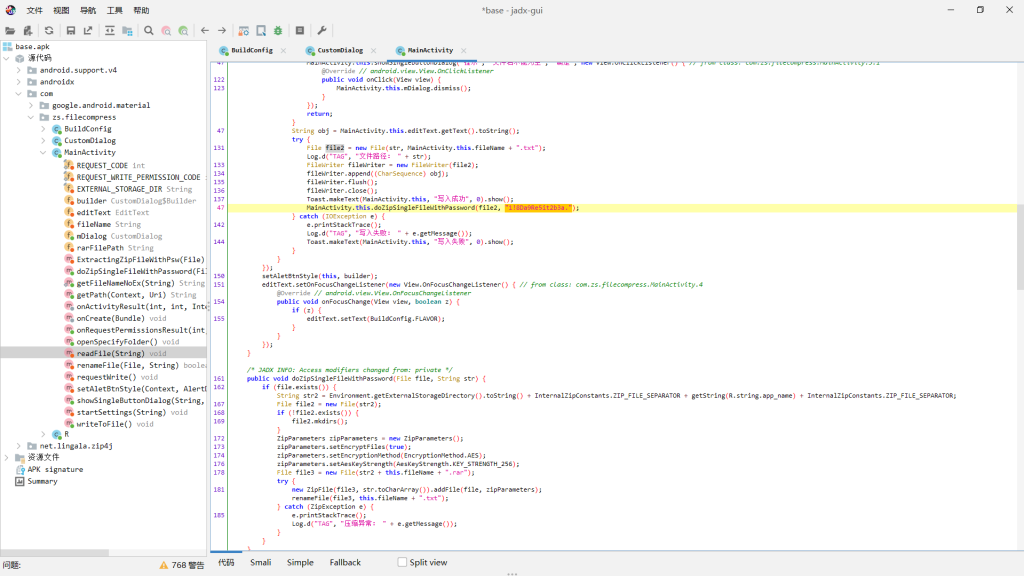Click the 768 警告 warnings label
This screenshot has width=1024, height=576.
pos(188,565)
